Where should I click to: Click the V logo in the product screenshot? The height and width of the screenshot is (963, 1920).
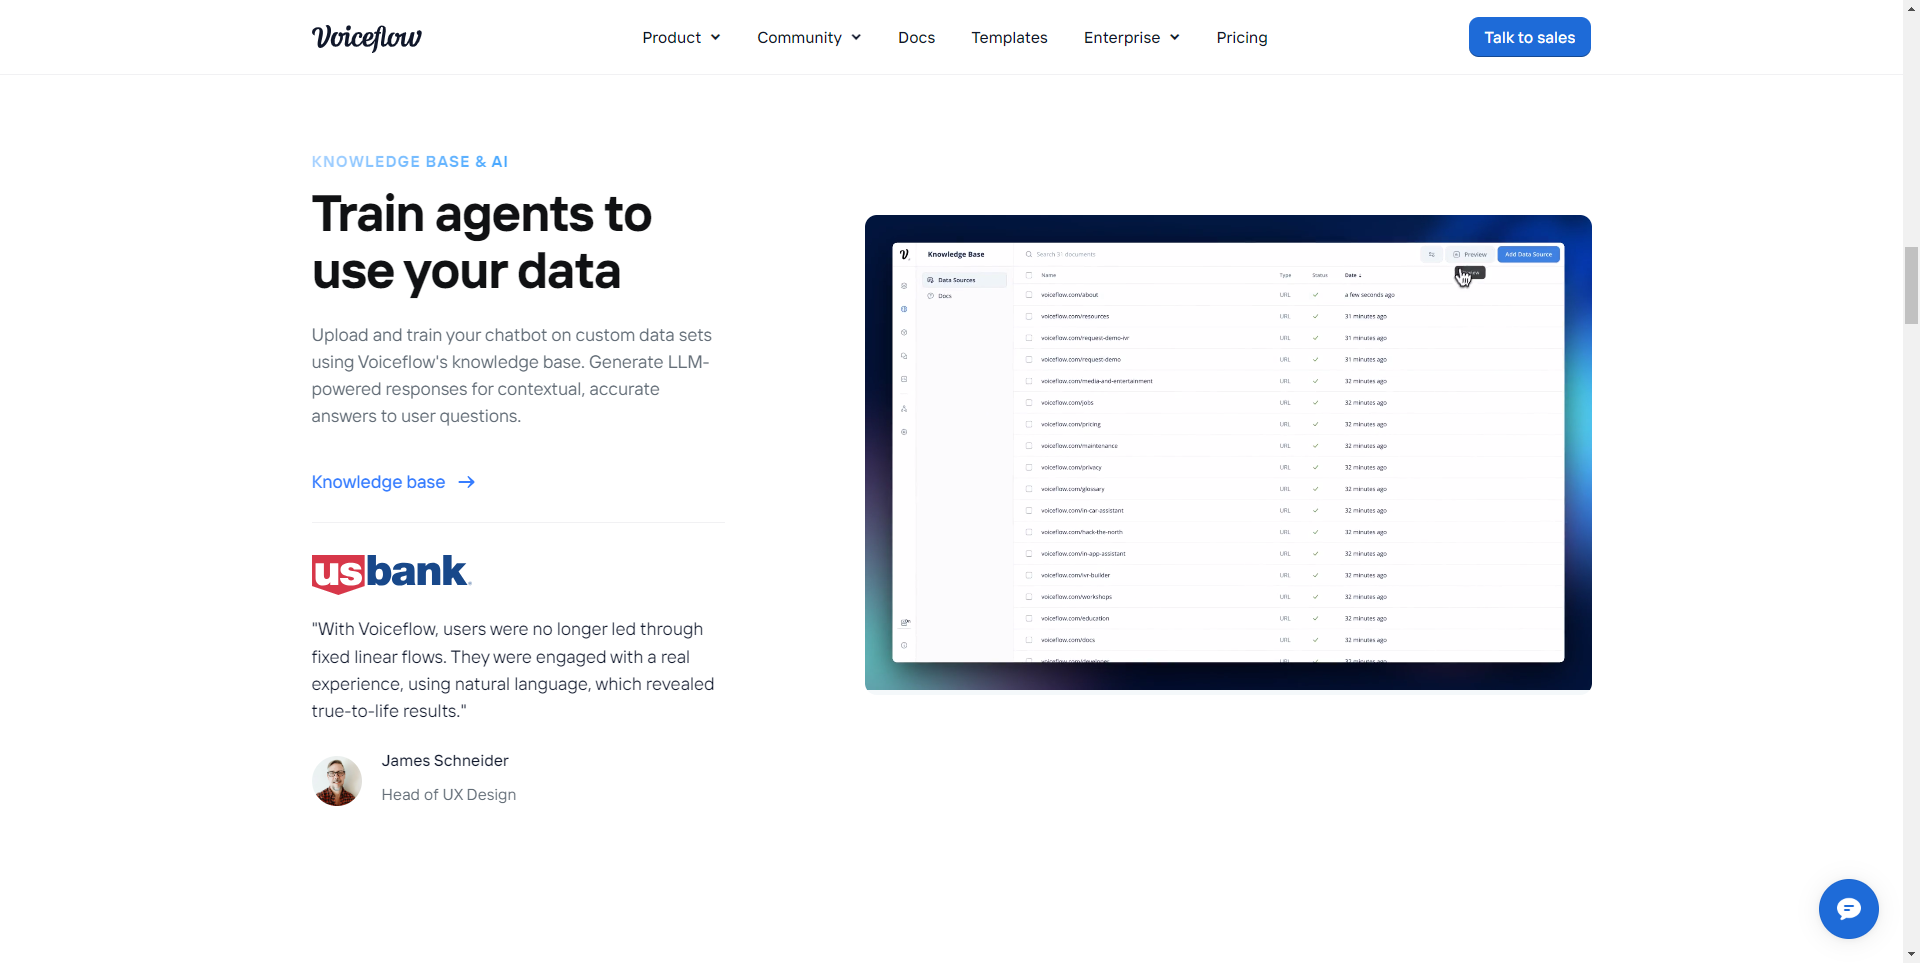point(904,254)
